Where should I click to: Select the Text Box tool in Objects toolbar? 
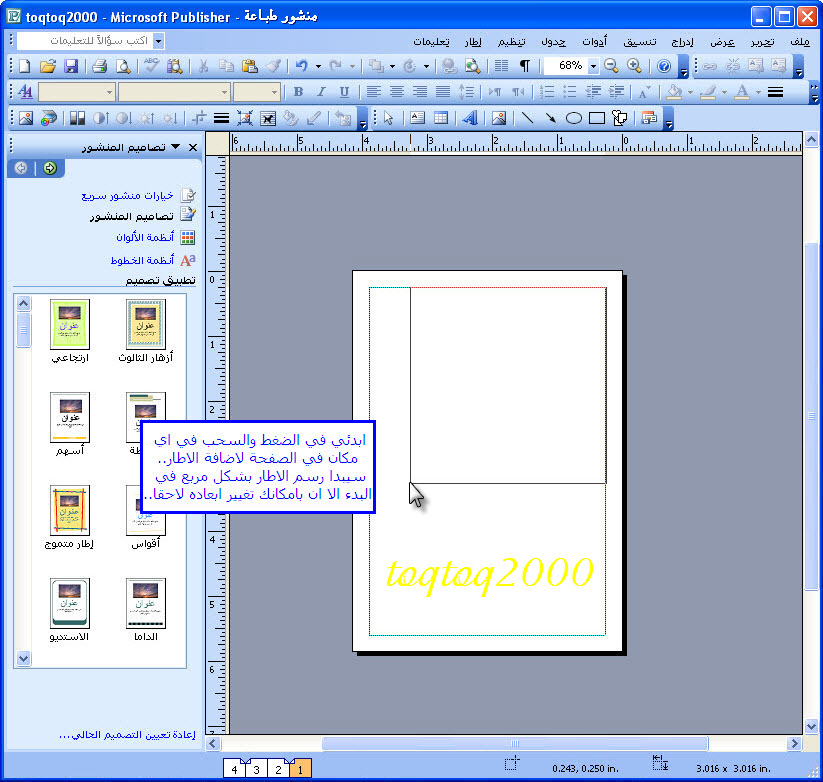pos(418,118)
